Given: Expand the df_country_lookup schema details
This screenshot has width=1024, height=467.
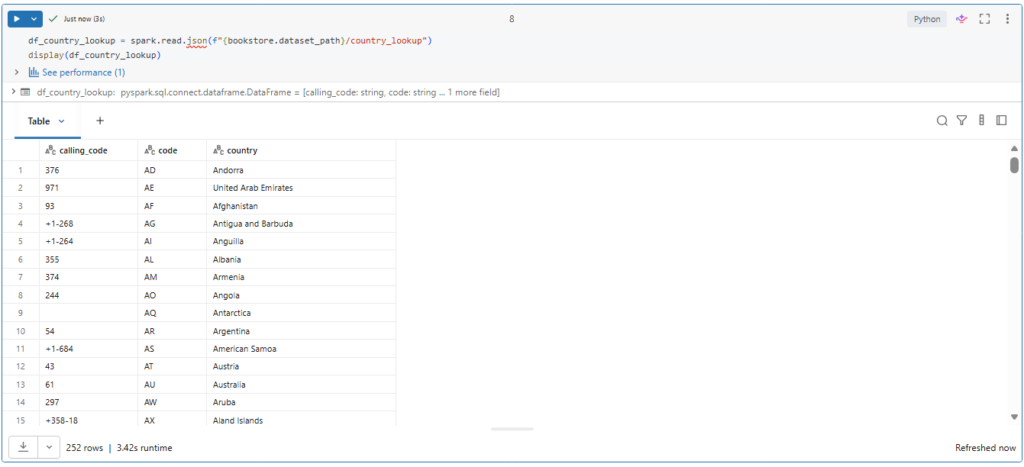Looking at the screenshot, I should pyautogui.click(x=12, y=92).
